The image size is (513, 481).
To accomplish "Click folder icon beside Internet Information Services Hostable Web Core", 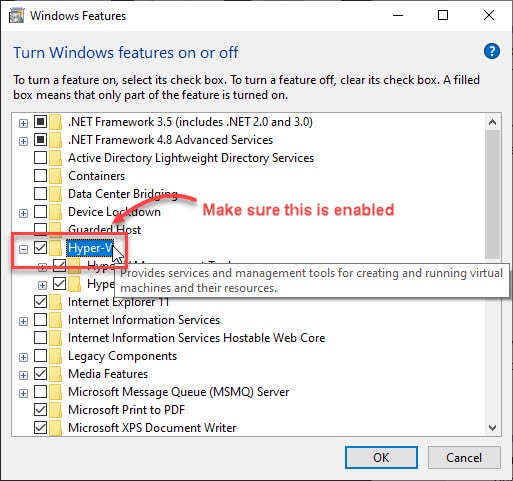I will (55, 338).
